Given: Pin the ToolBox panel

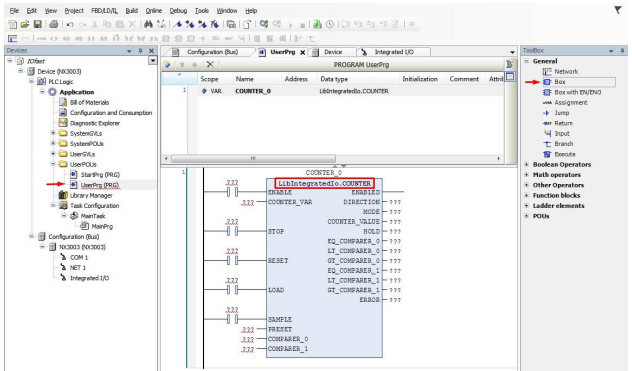Looking at the screenshot, I should pos(622,51).
